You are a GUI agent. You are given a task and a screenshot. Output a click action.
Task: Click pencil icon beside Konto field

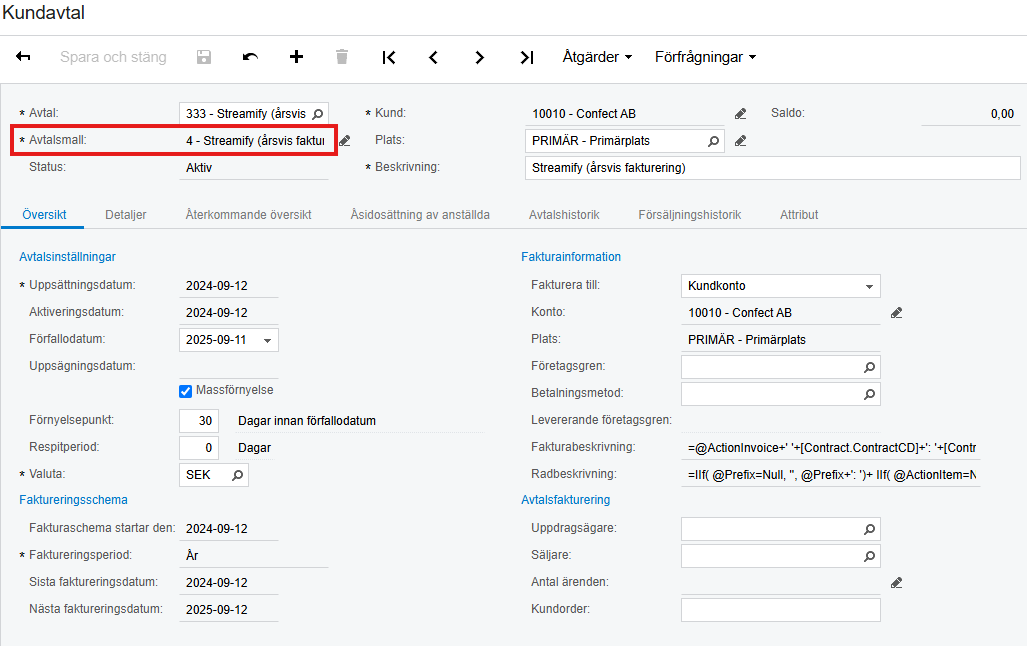click(896, 313)
